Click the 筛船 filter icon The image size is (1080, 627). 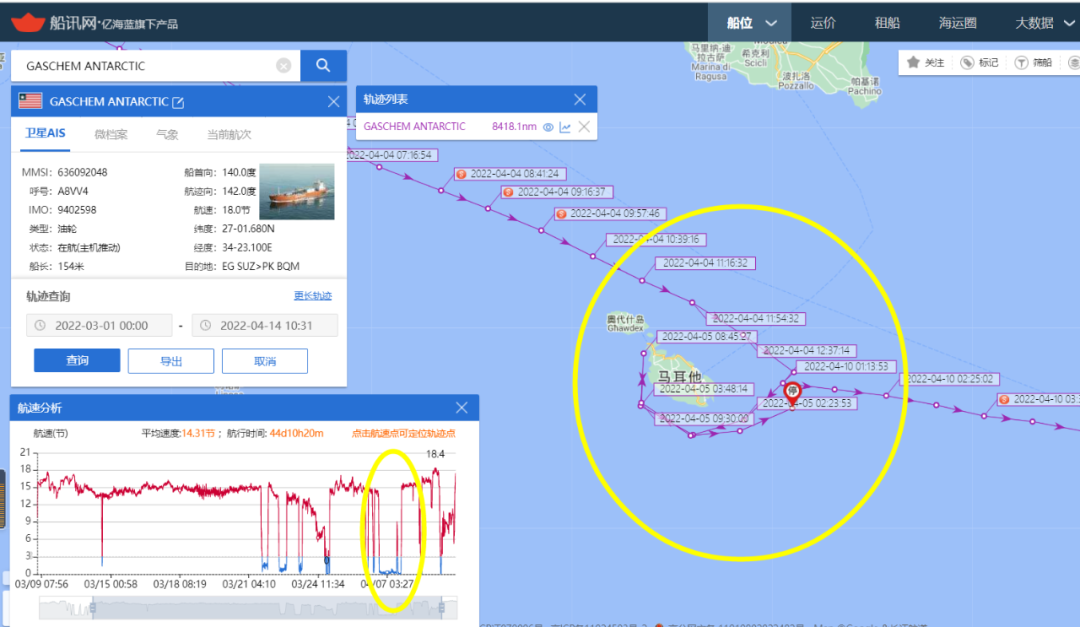click(1021, 62)
